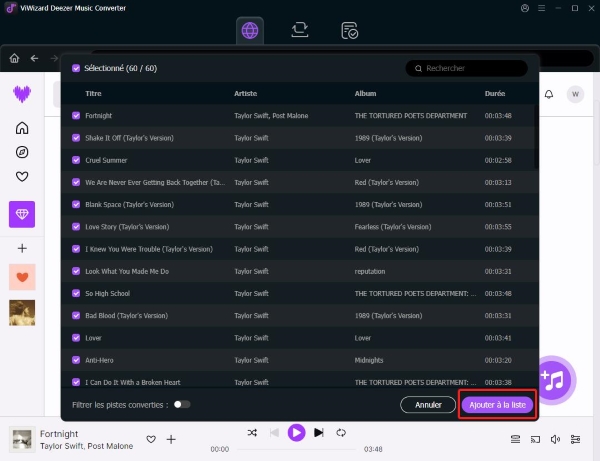
Task: Skip to the next track
Action: coord(319,433)
